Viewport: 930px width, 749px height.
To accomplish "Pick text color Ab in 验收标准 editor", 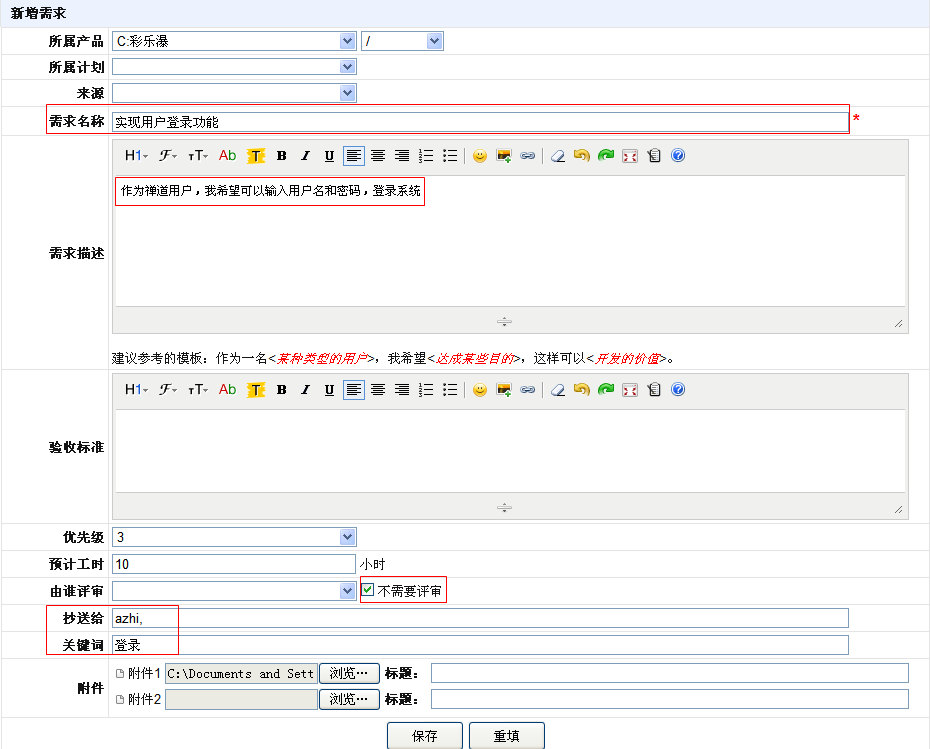I will click(x=227, y=389).
